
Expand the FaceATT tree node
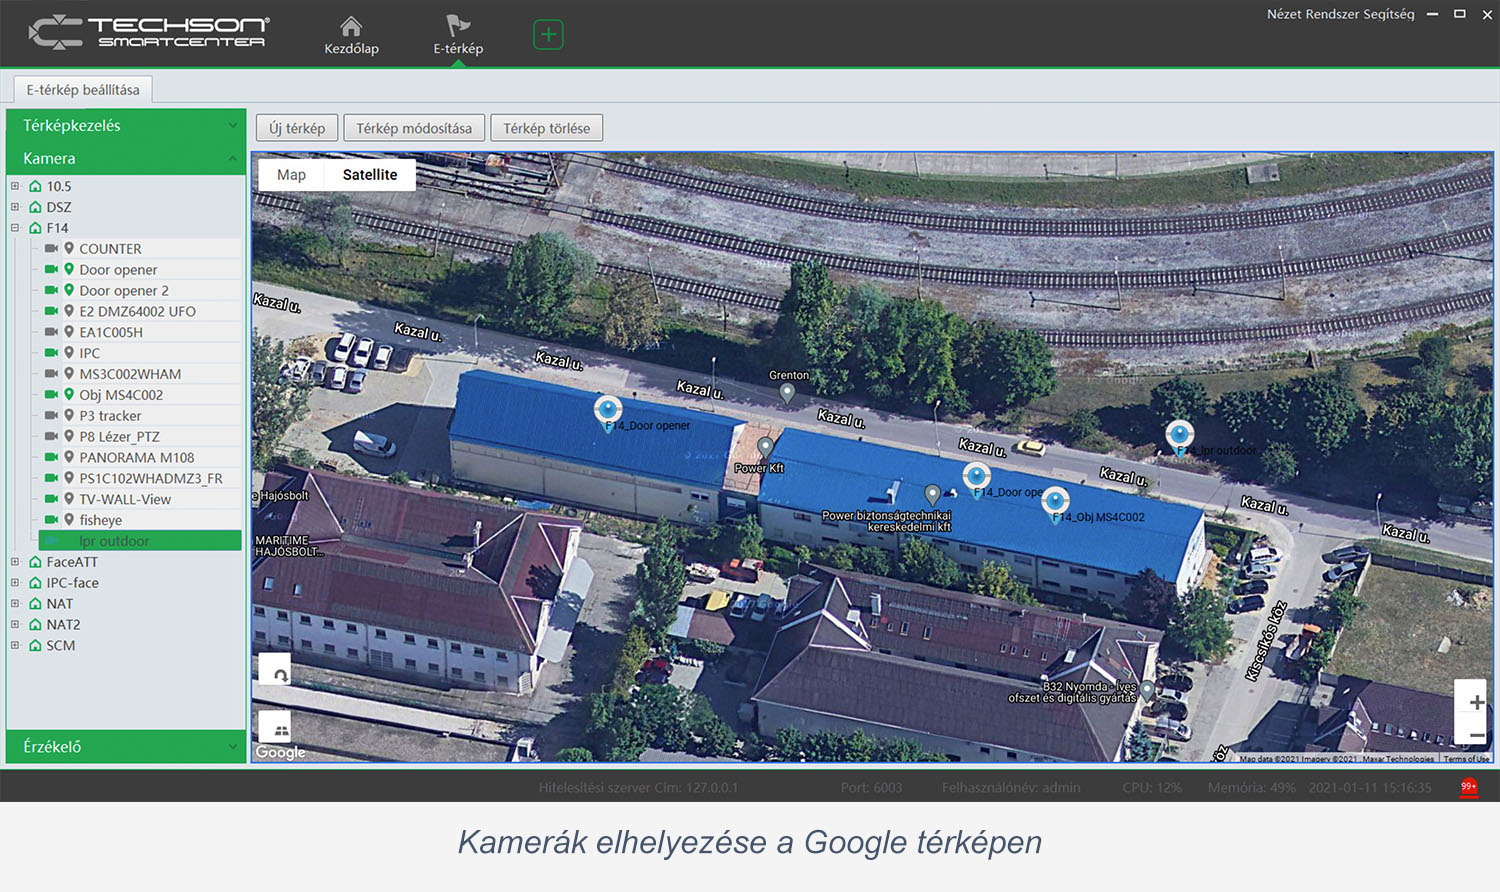(x=14, y=561)
